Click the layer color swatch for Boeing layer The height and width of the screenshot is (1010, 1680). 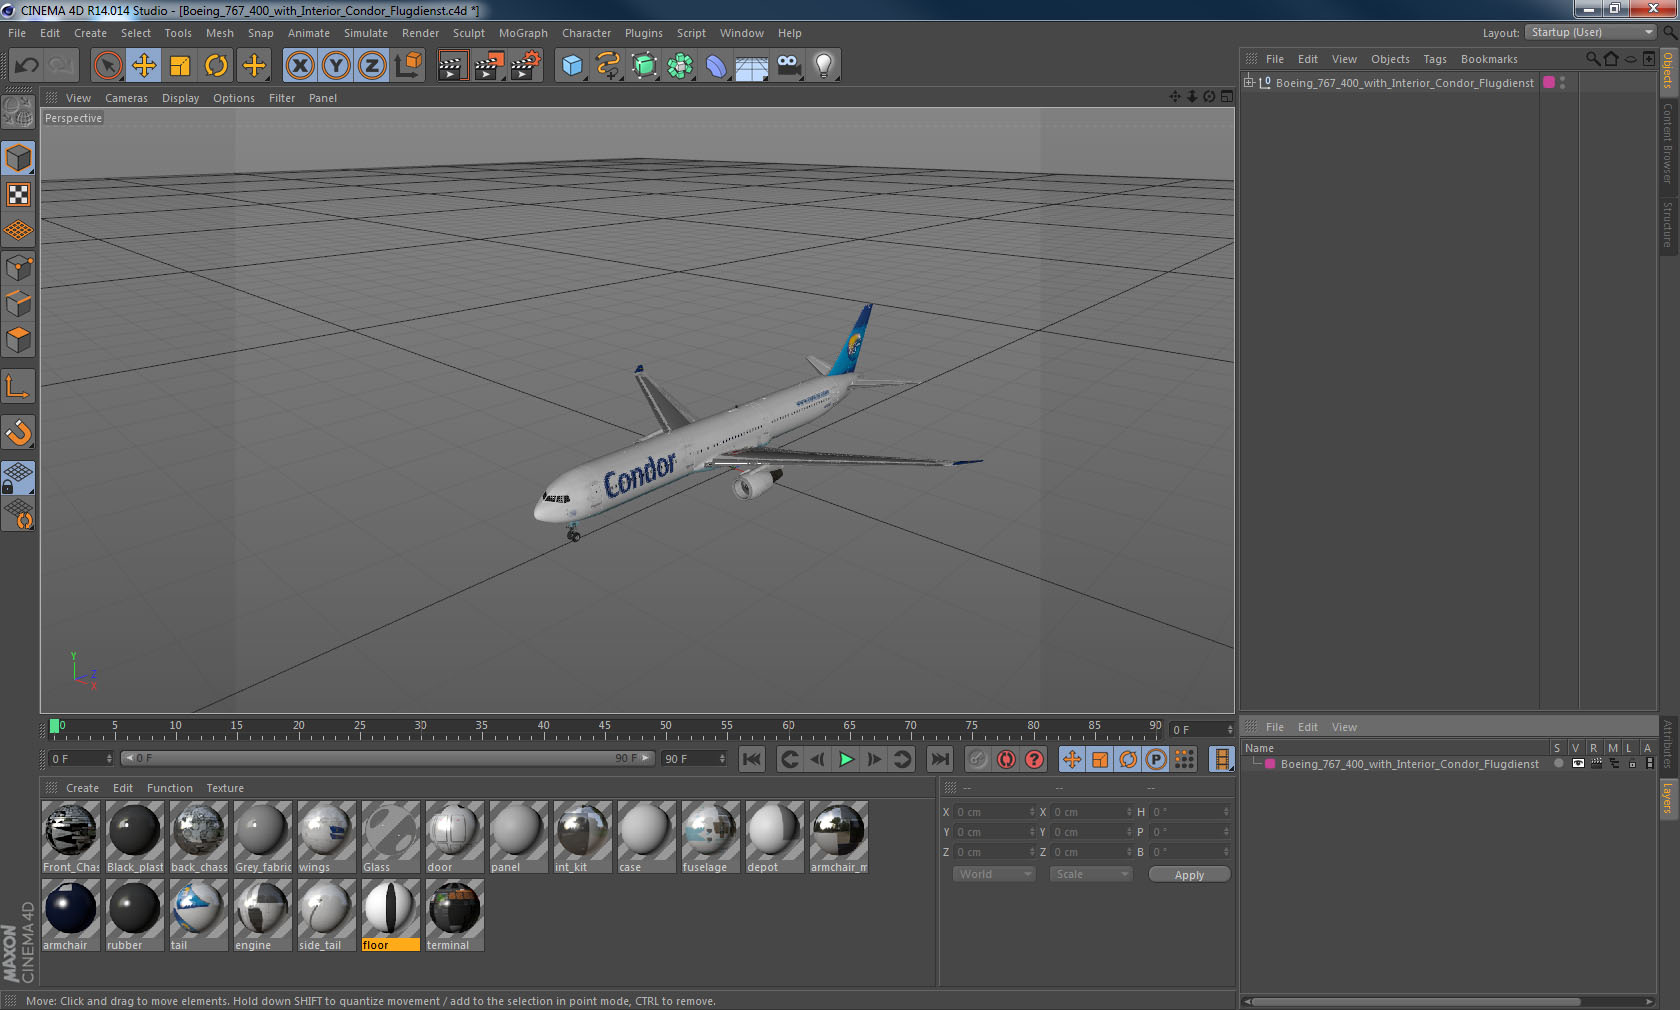point(1270,764)
